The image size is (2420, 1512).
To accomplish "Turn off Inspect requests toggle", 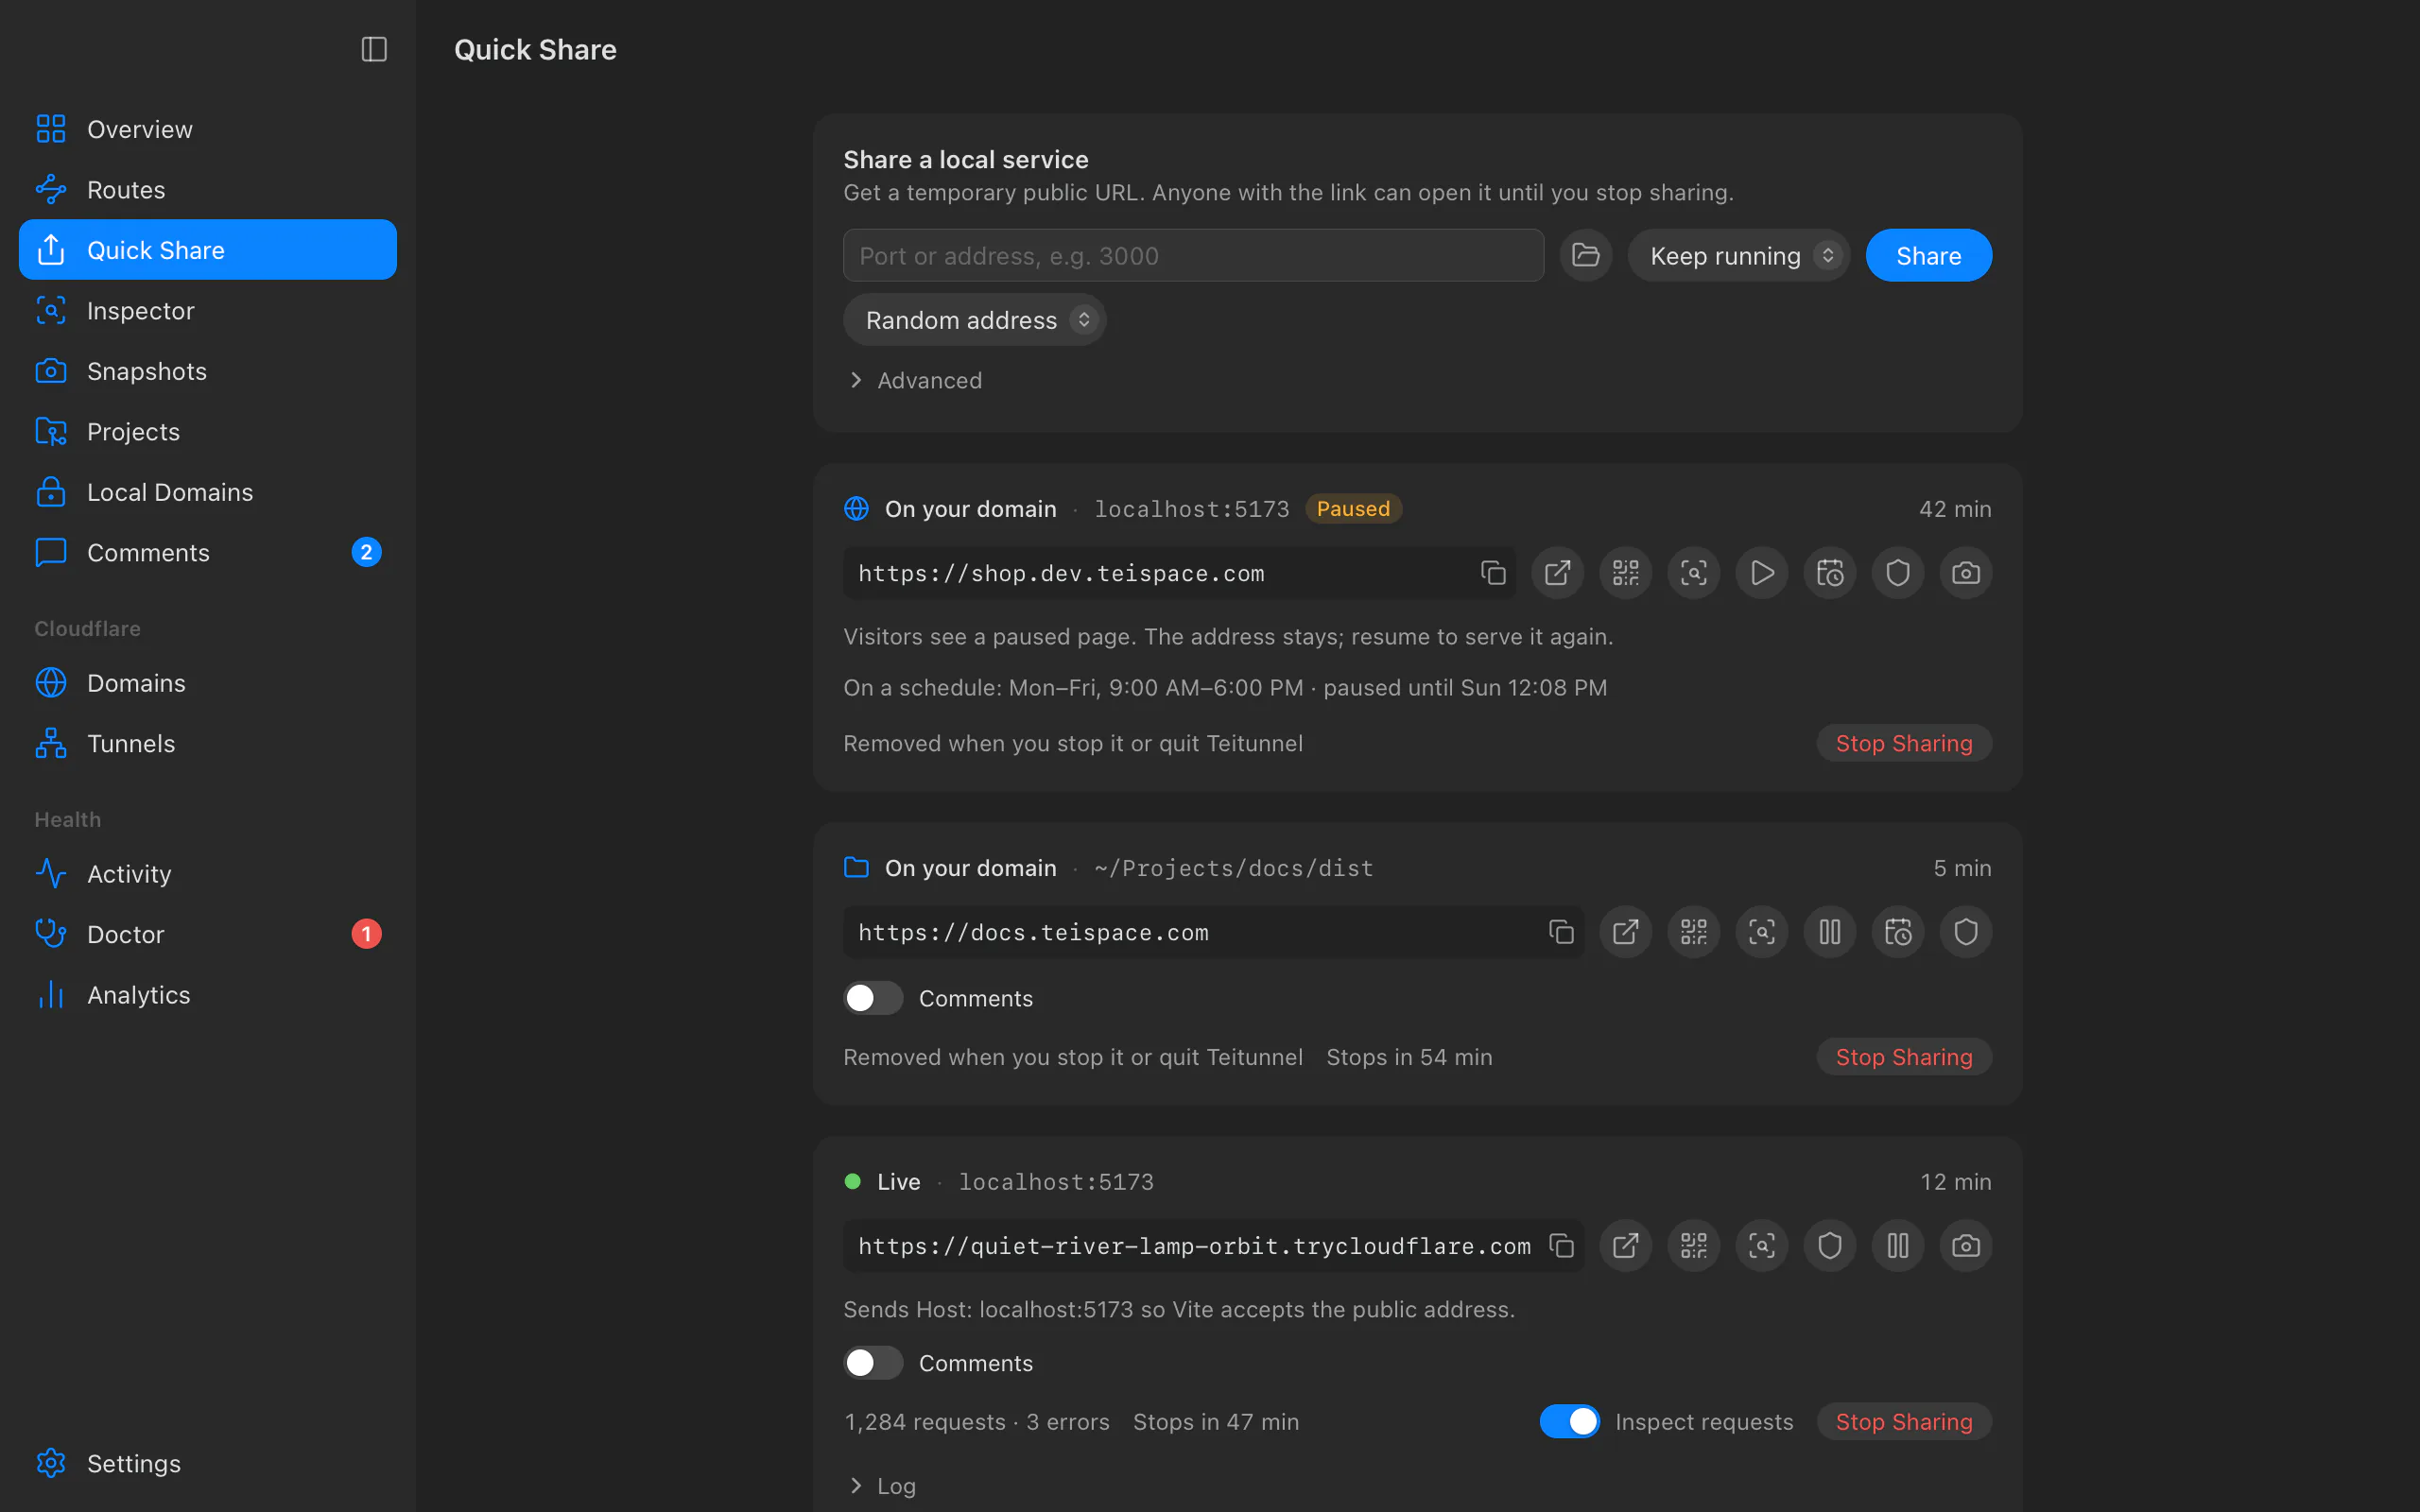I will click(x=1569, y=1421).
